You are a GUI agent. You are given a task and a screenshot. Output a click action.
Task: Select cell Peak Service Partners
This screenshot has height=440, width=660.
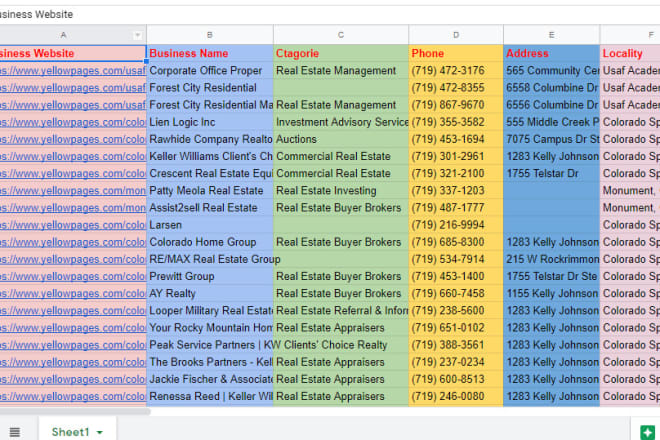(x=210, y=345)
